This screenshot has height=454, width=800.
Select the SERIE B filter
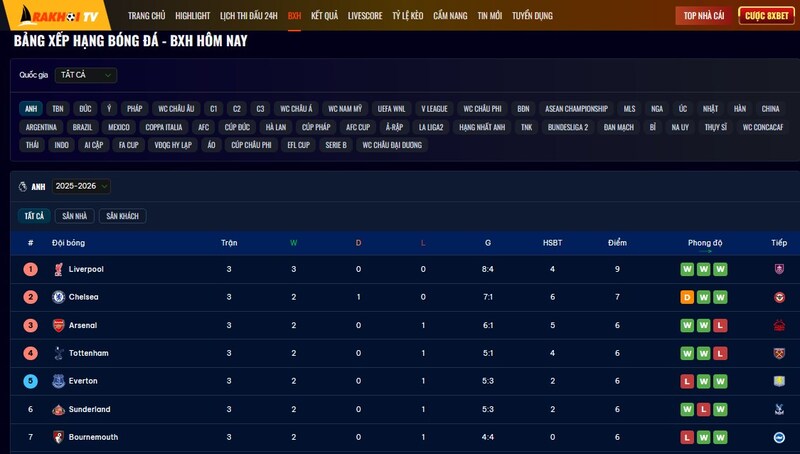point(336,145)
